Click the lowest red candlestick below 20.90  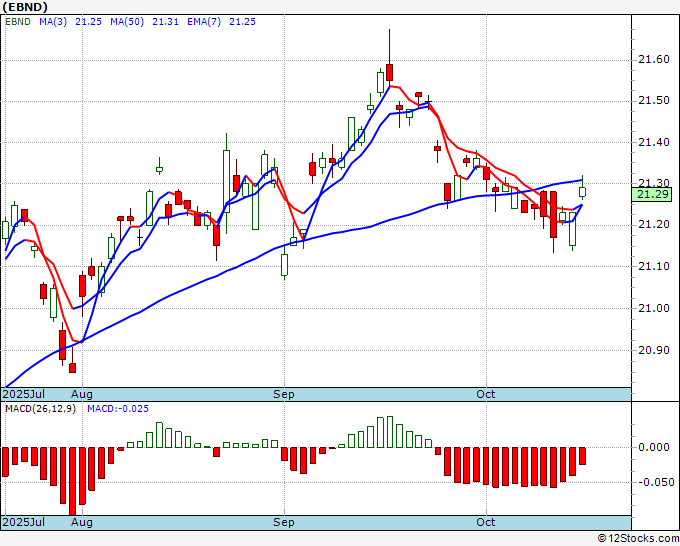(x=72, y=368)
